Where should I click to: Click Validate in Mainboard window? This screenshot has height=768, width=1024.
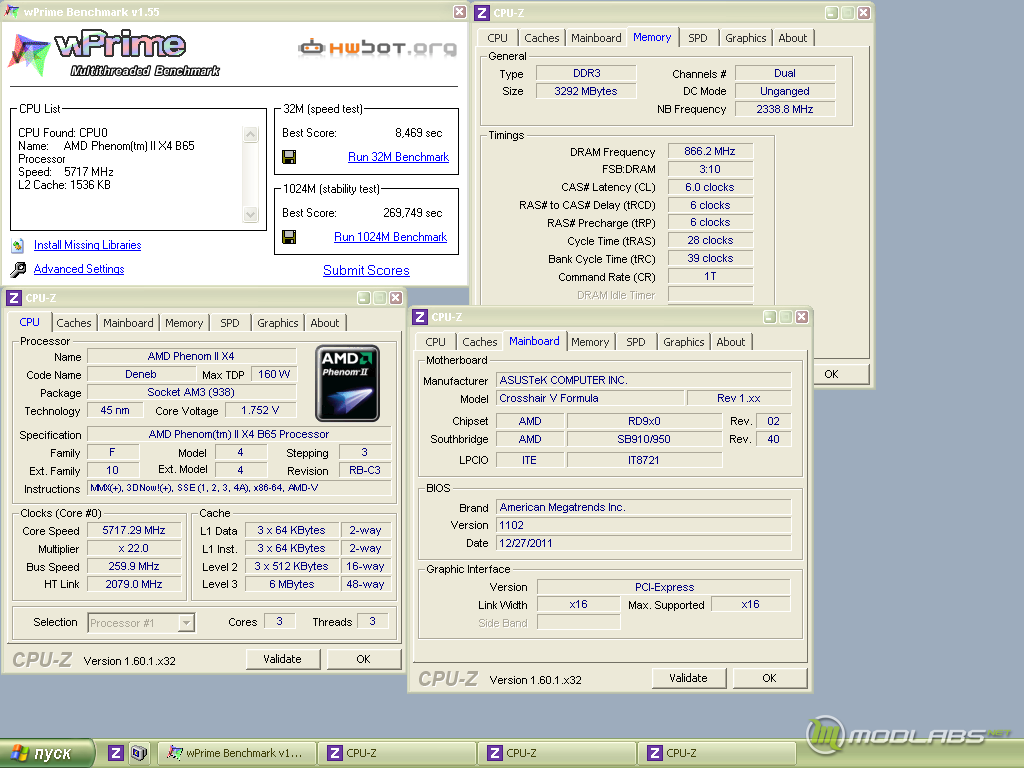(688, 678)
